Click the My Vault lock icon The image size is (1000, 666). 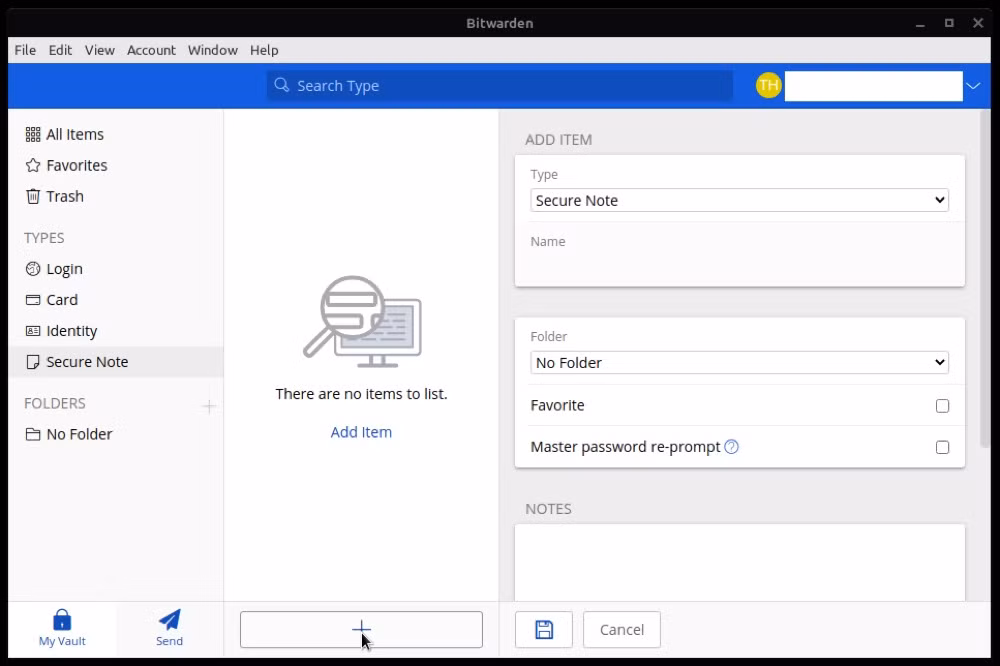pos(62,619)
